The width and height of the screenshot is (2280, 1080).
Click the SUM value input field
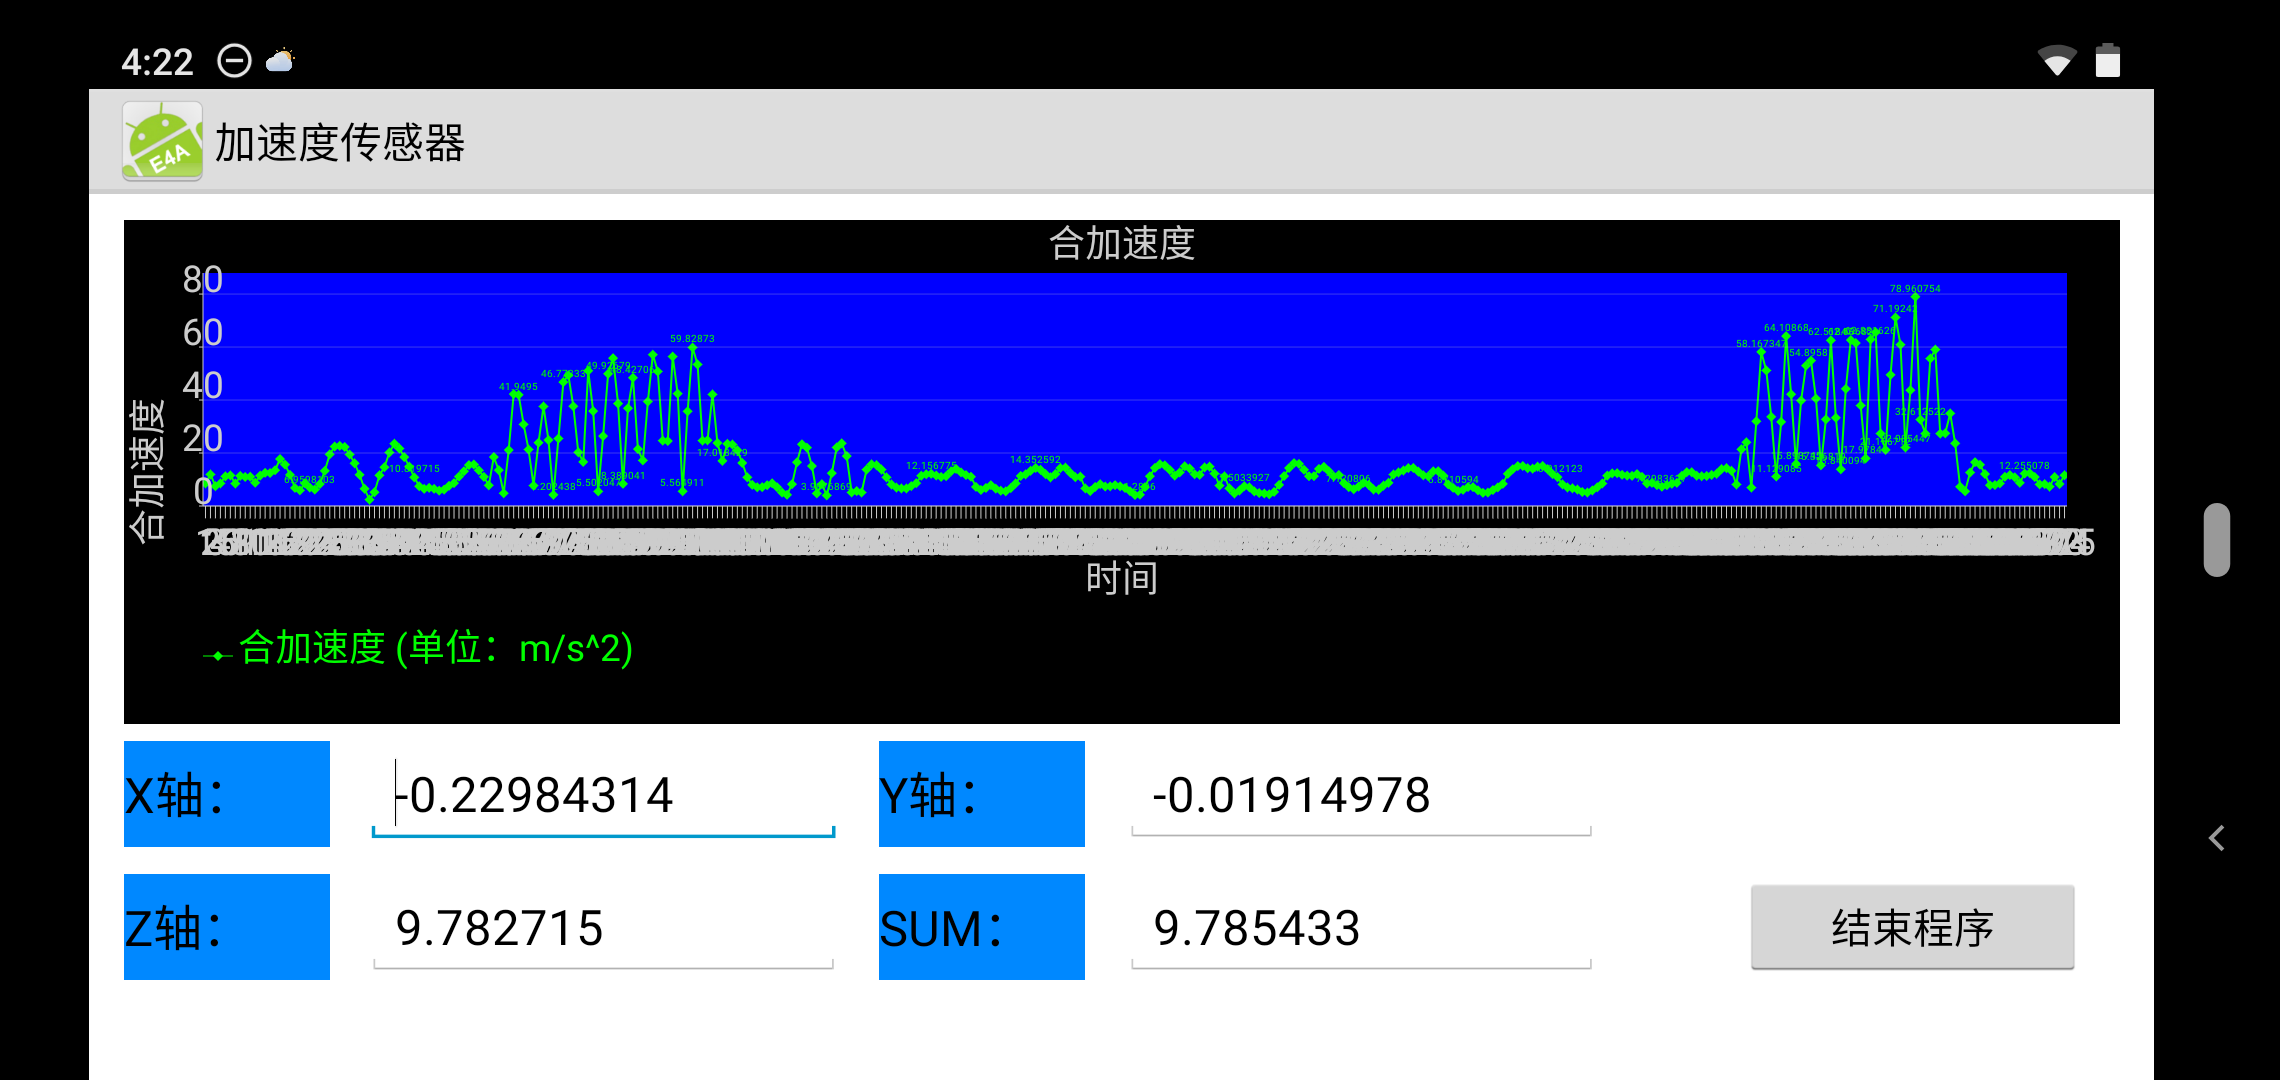(x=1360, y=929)
